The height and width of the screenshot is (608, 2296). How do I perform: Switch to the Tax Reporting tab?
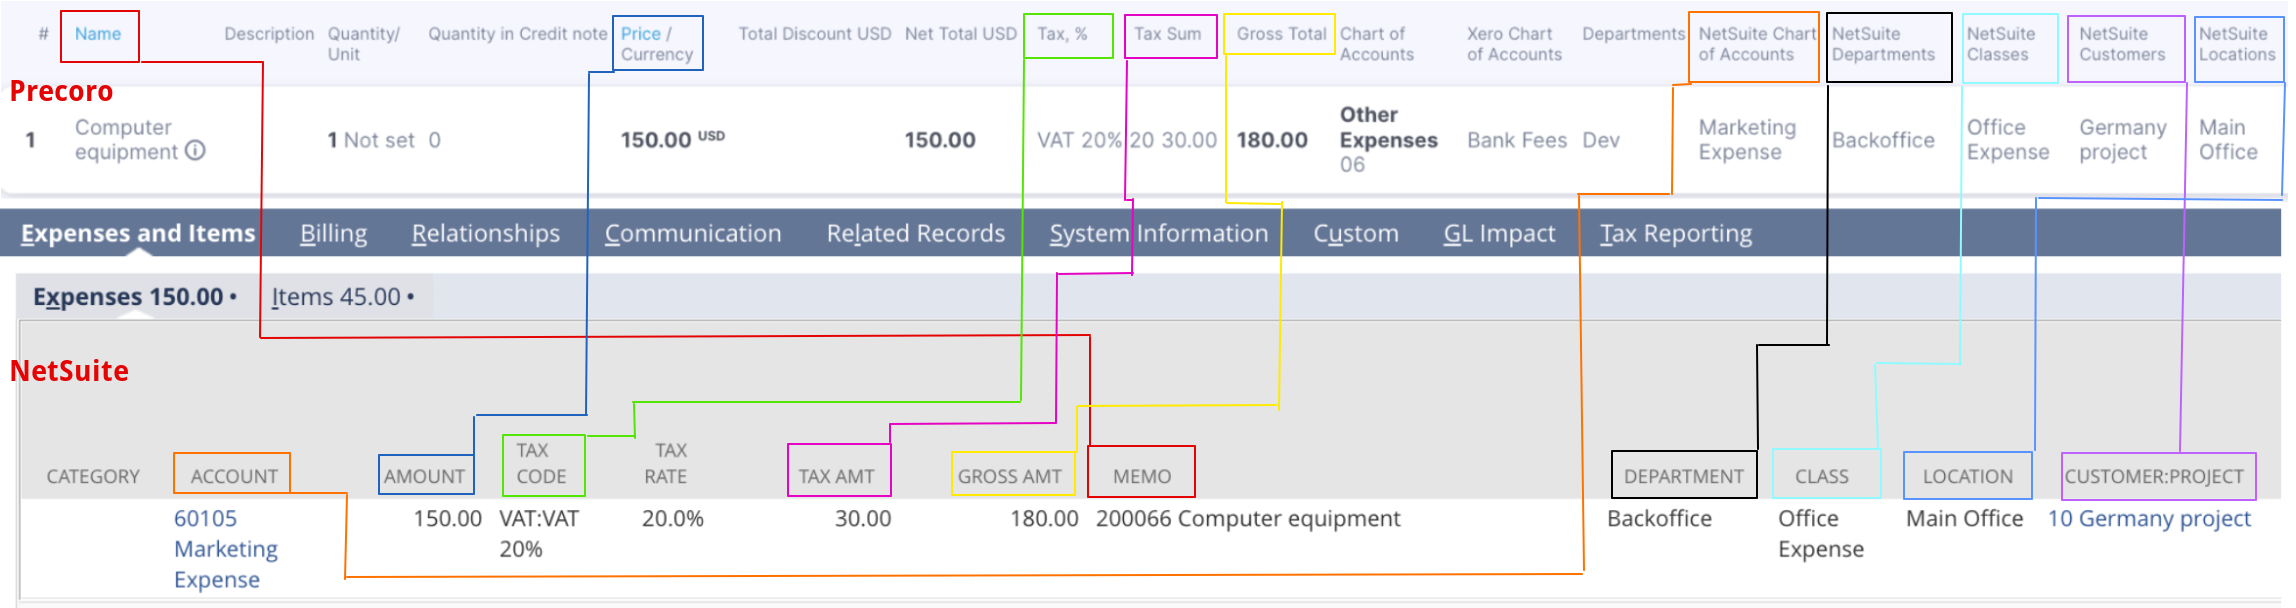tap(1676, 233)
